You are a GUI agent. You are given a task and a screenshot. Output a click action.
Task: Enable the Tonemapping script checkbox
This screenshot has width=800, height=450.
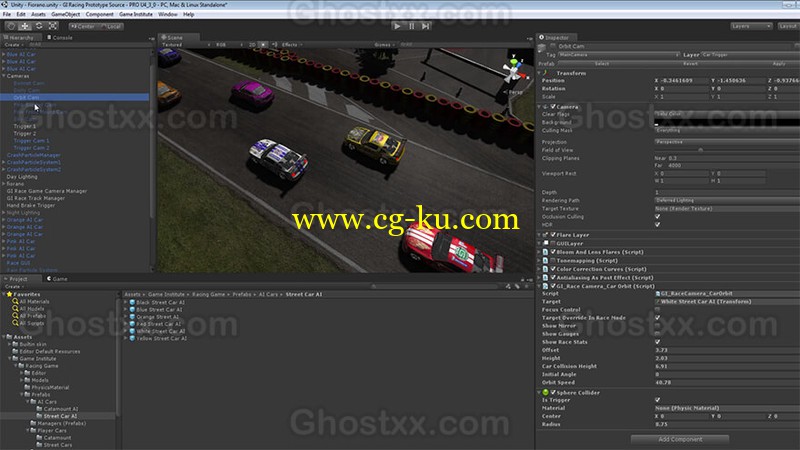tap(553, 261)
